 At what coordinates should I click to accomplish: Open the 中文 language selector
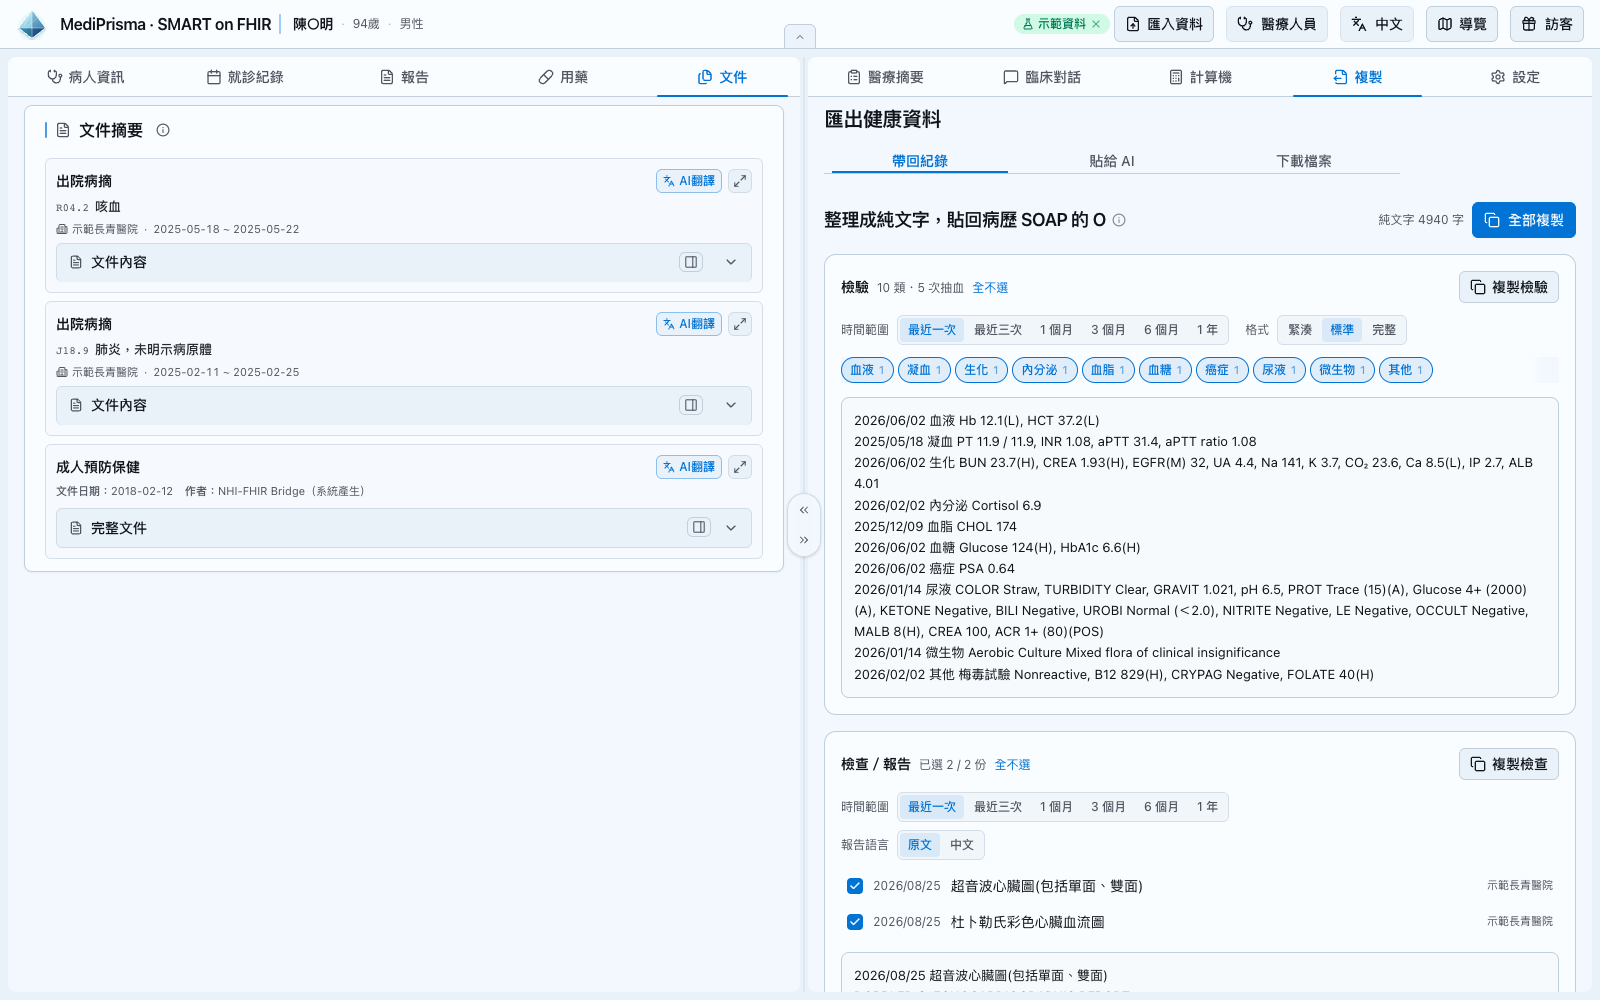pos(1377,24)
